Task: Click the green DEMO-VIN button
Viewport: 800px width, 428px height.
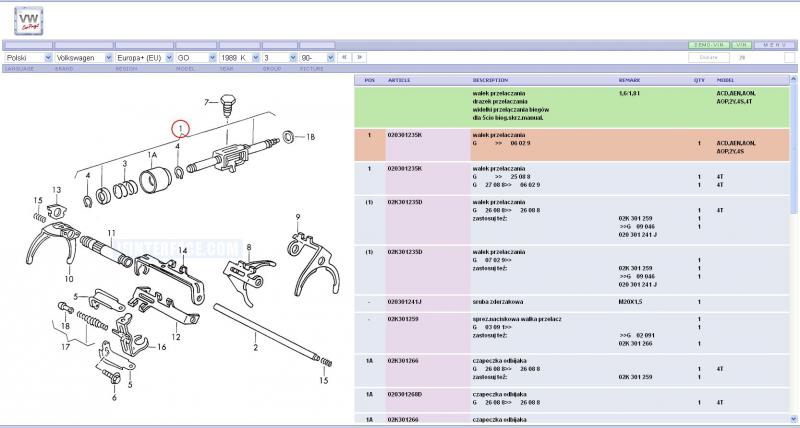Action: point(709,45)
